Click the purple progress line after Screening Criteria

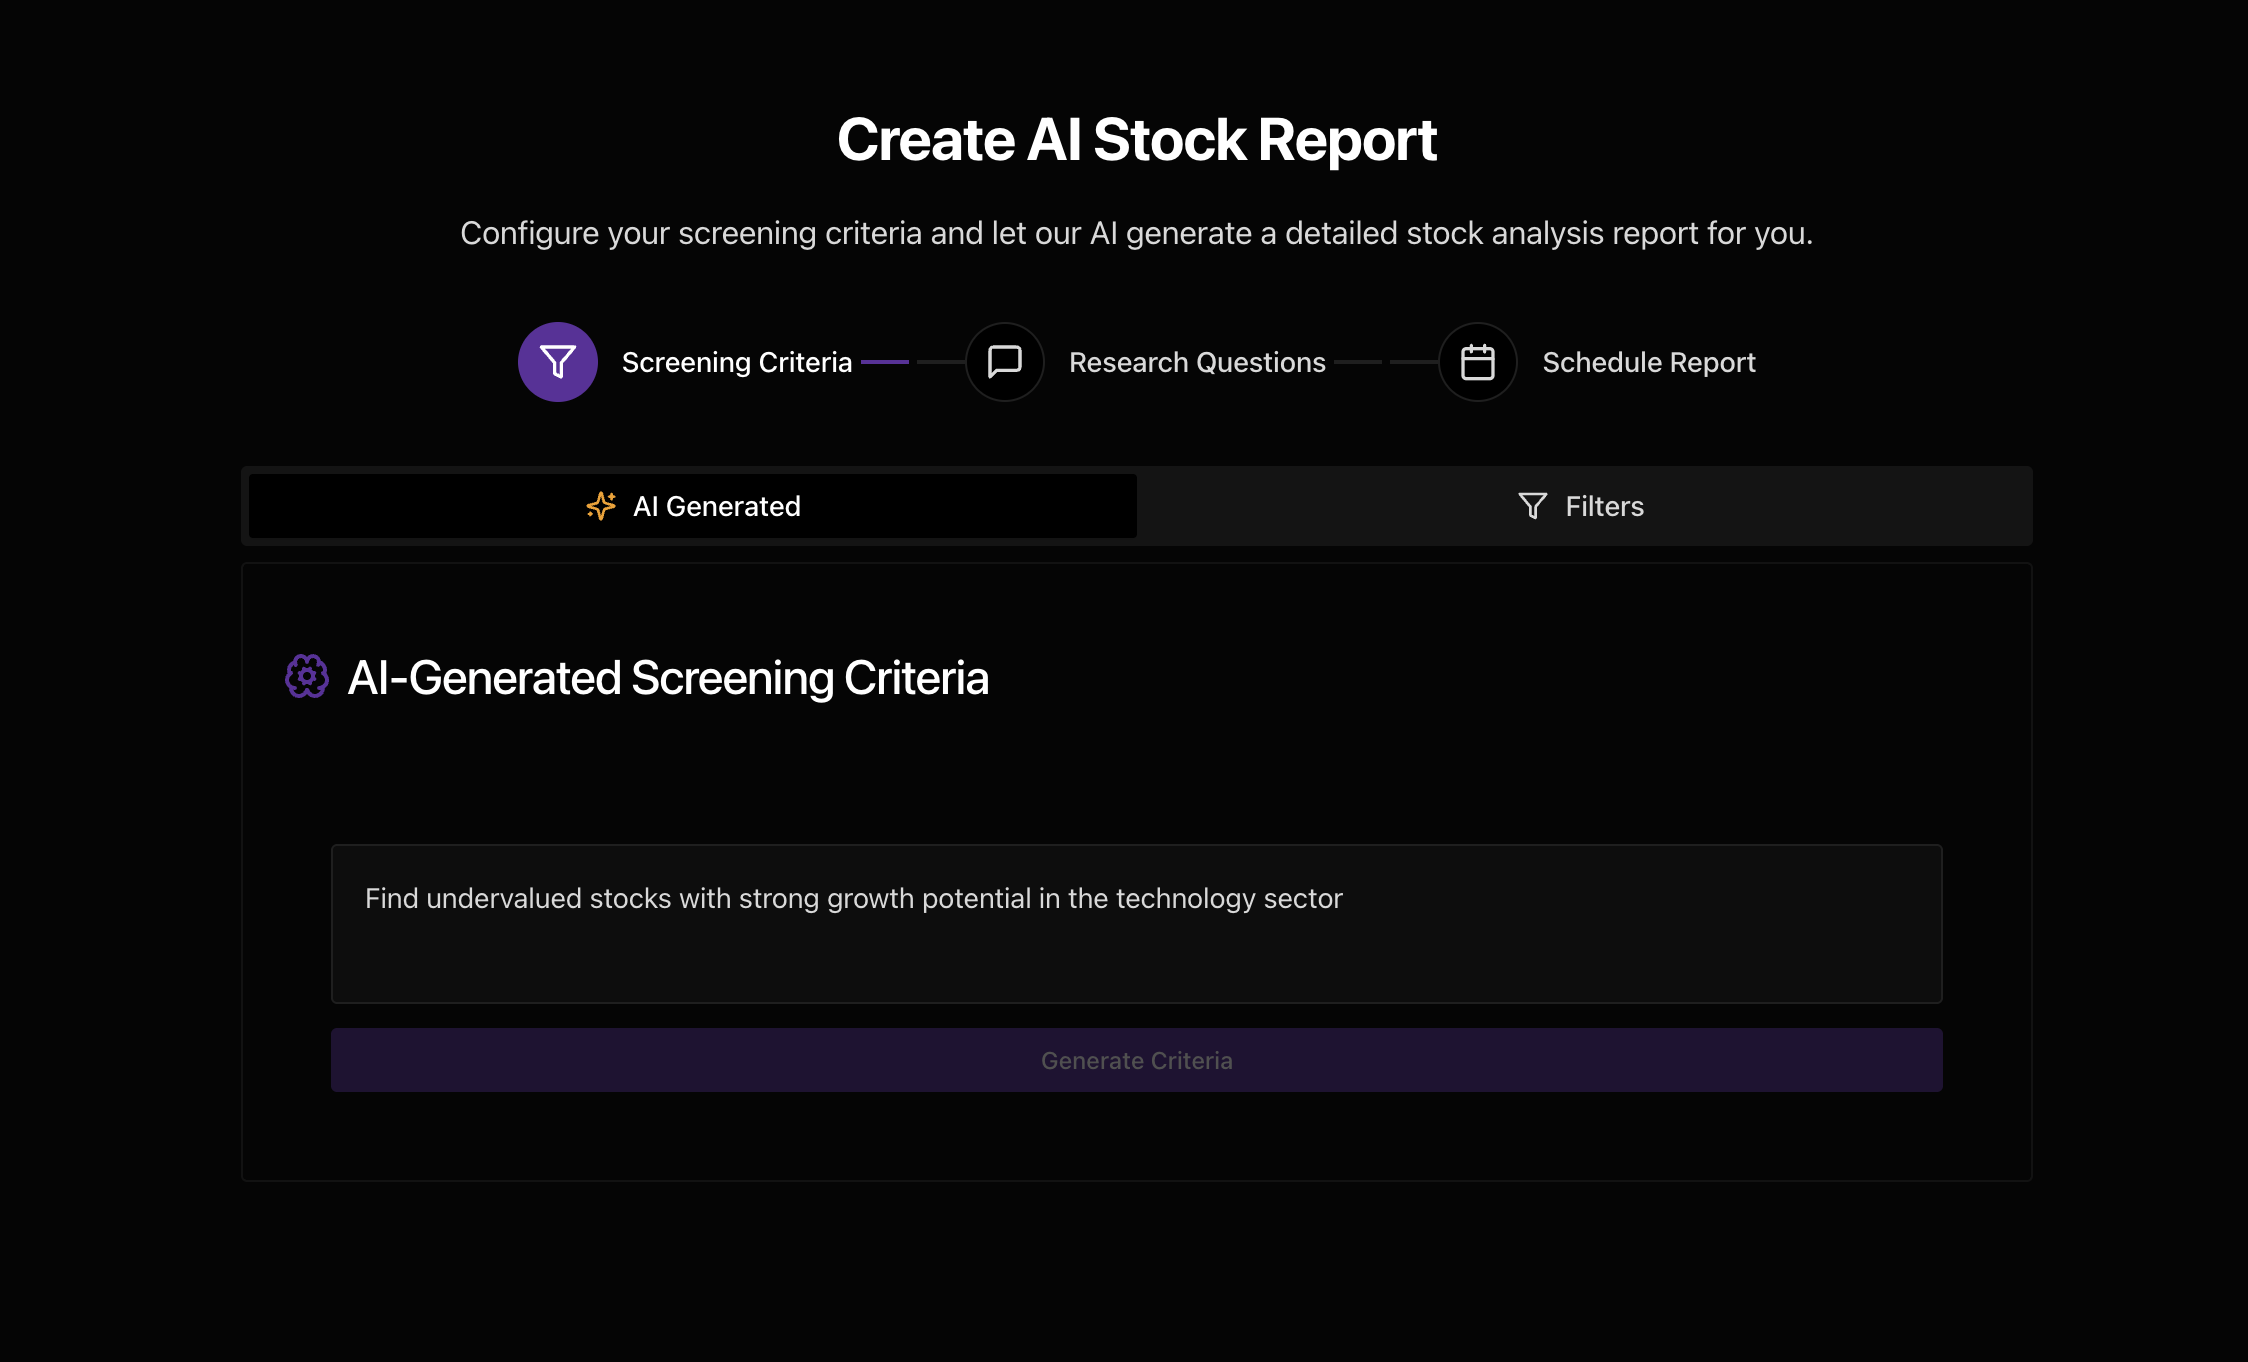[x=884, y=362]
